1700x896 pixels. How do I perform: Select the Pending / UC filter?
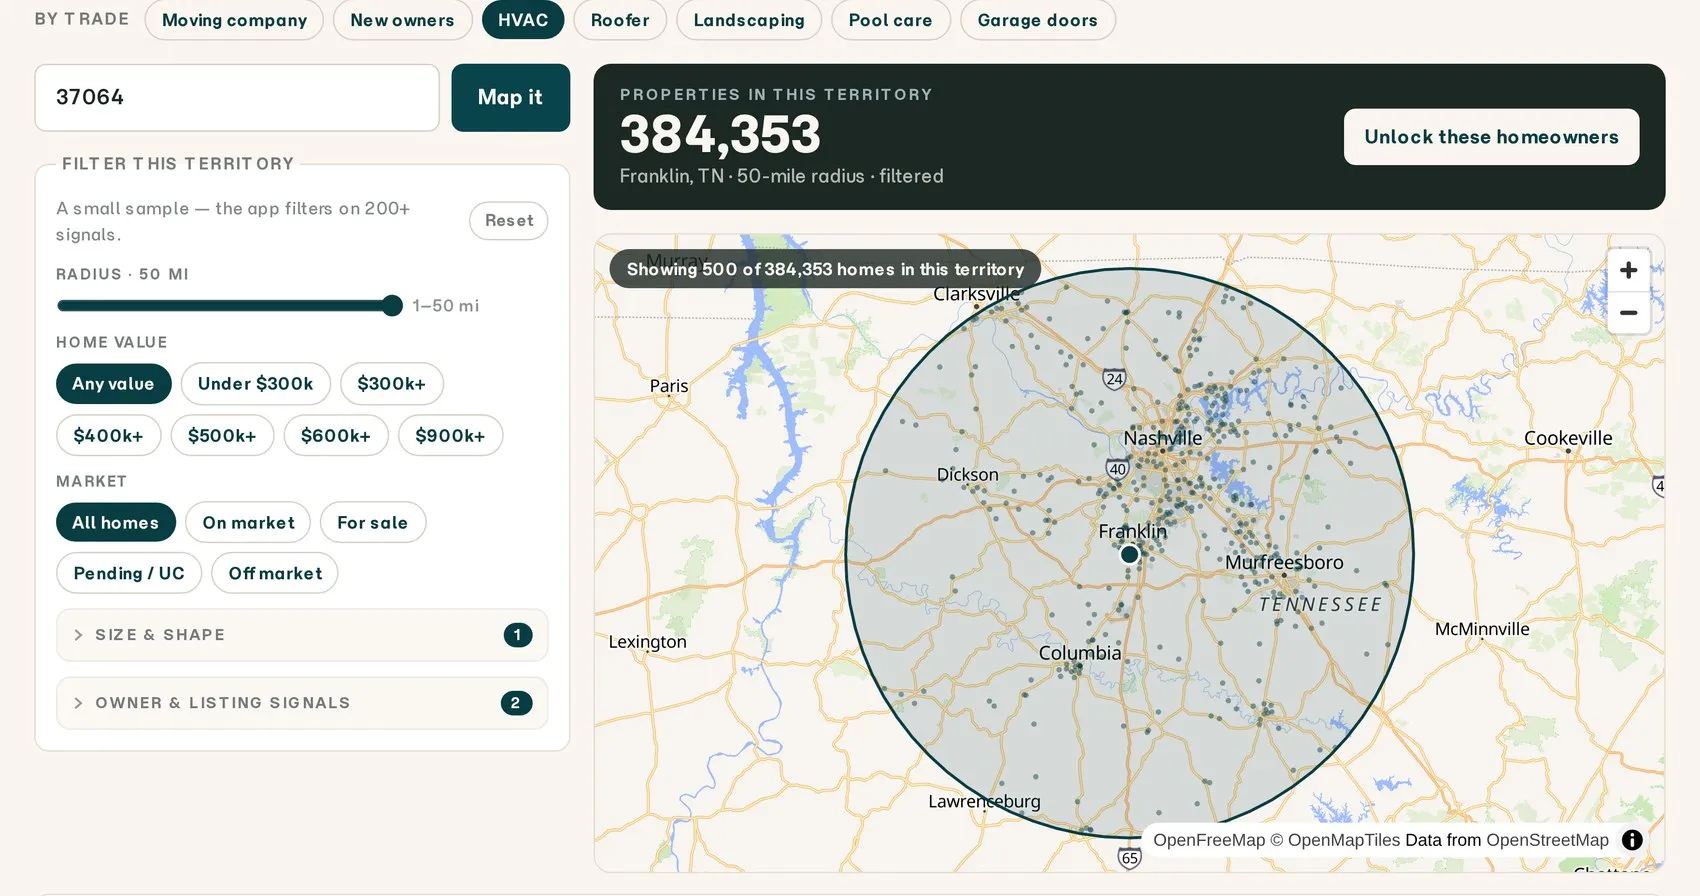(129, 573)
